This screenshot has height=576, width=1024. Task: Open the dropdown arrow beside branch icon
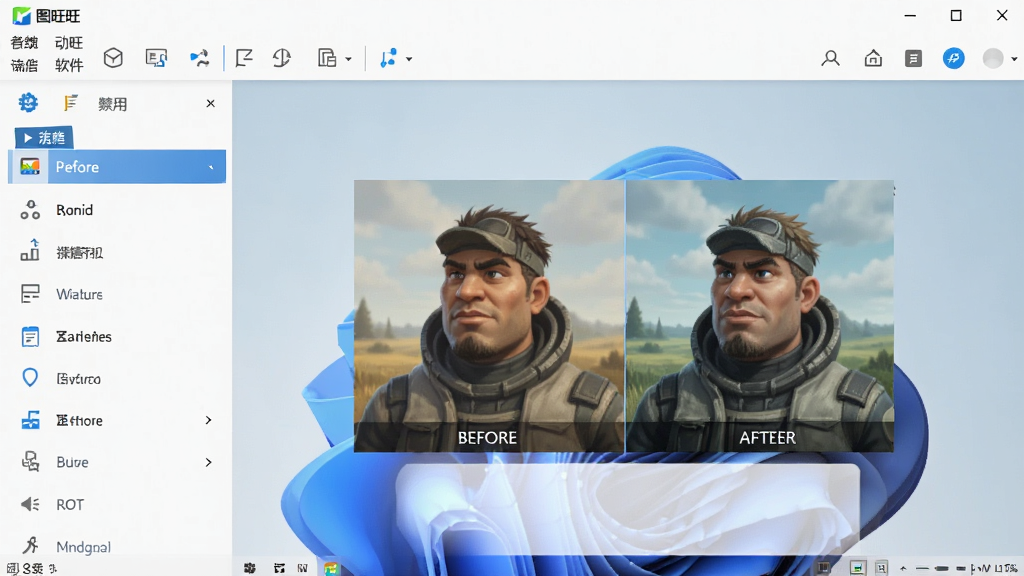pos(409,59)
